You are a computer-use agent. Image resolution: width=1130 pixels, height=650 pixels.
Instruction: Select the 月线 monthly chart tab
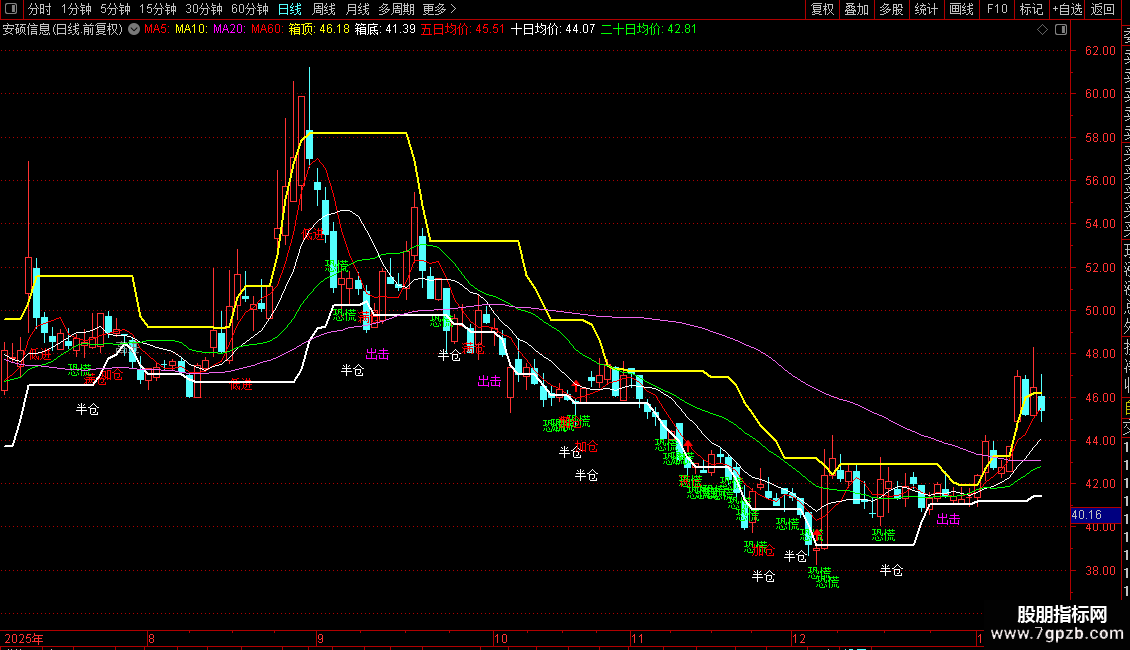click(357, 10)
